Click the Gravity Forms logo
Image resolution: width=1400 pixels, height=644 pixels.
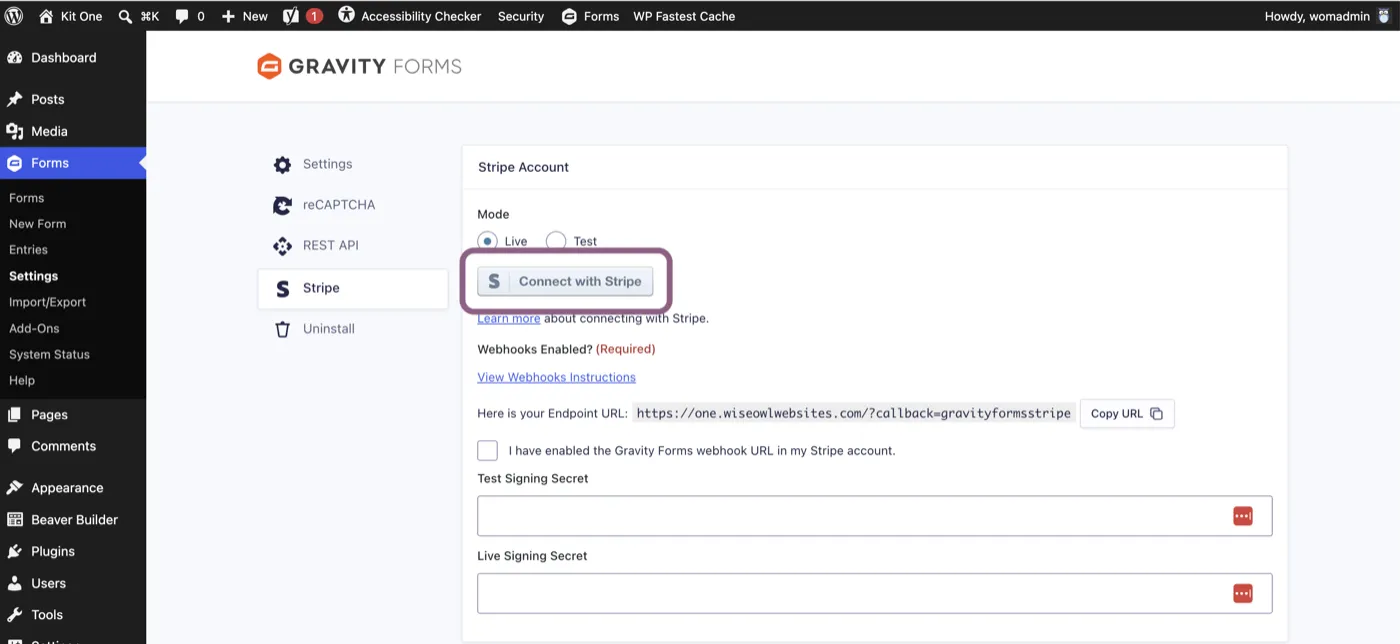point(359,67)
